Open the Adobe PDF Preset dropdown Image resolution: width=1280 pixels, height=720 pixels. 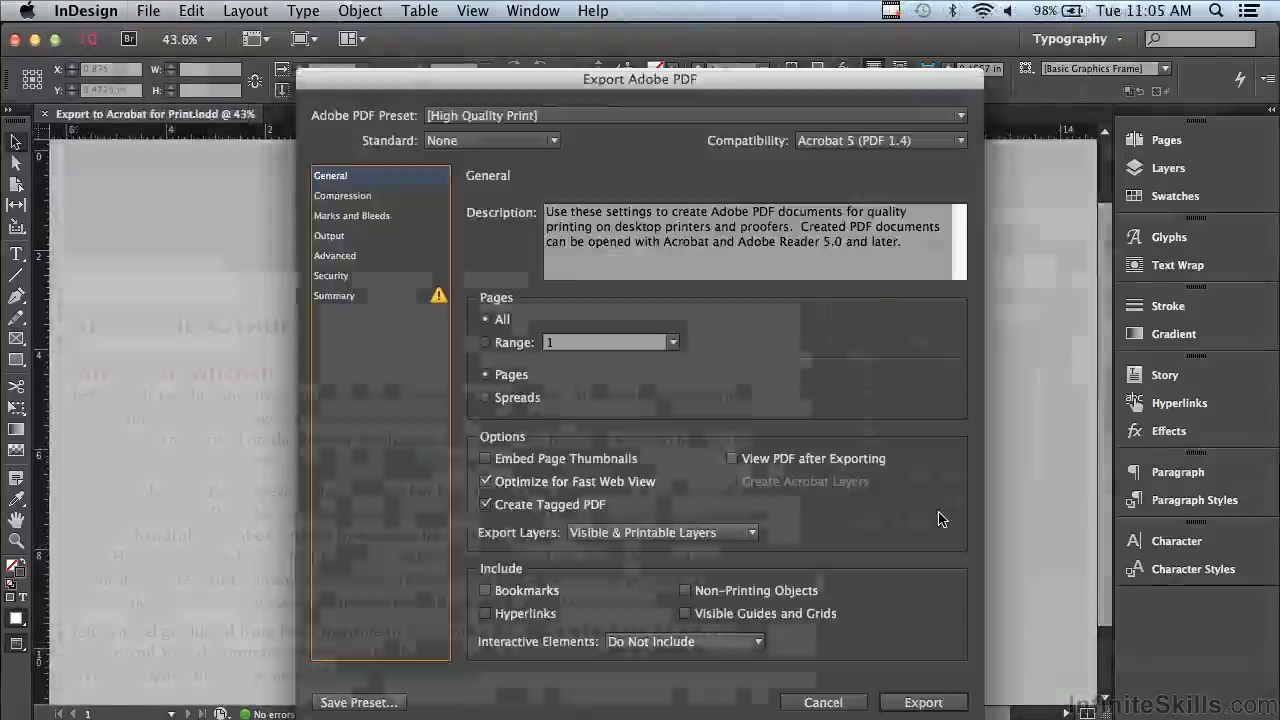[696, 115]
